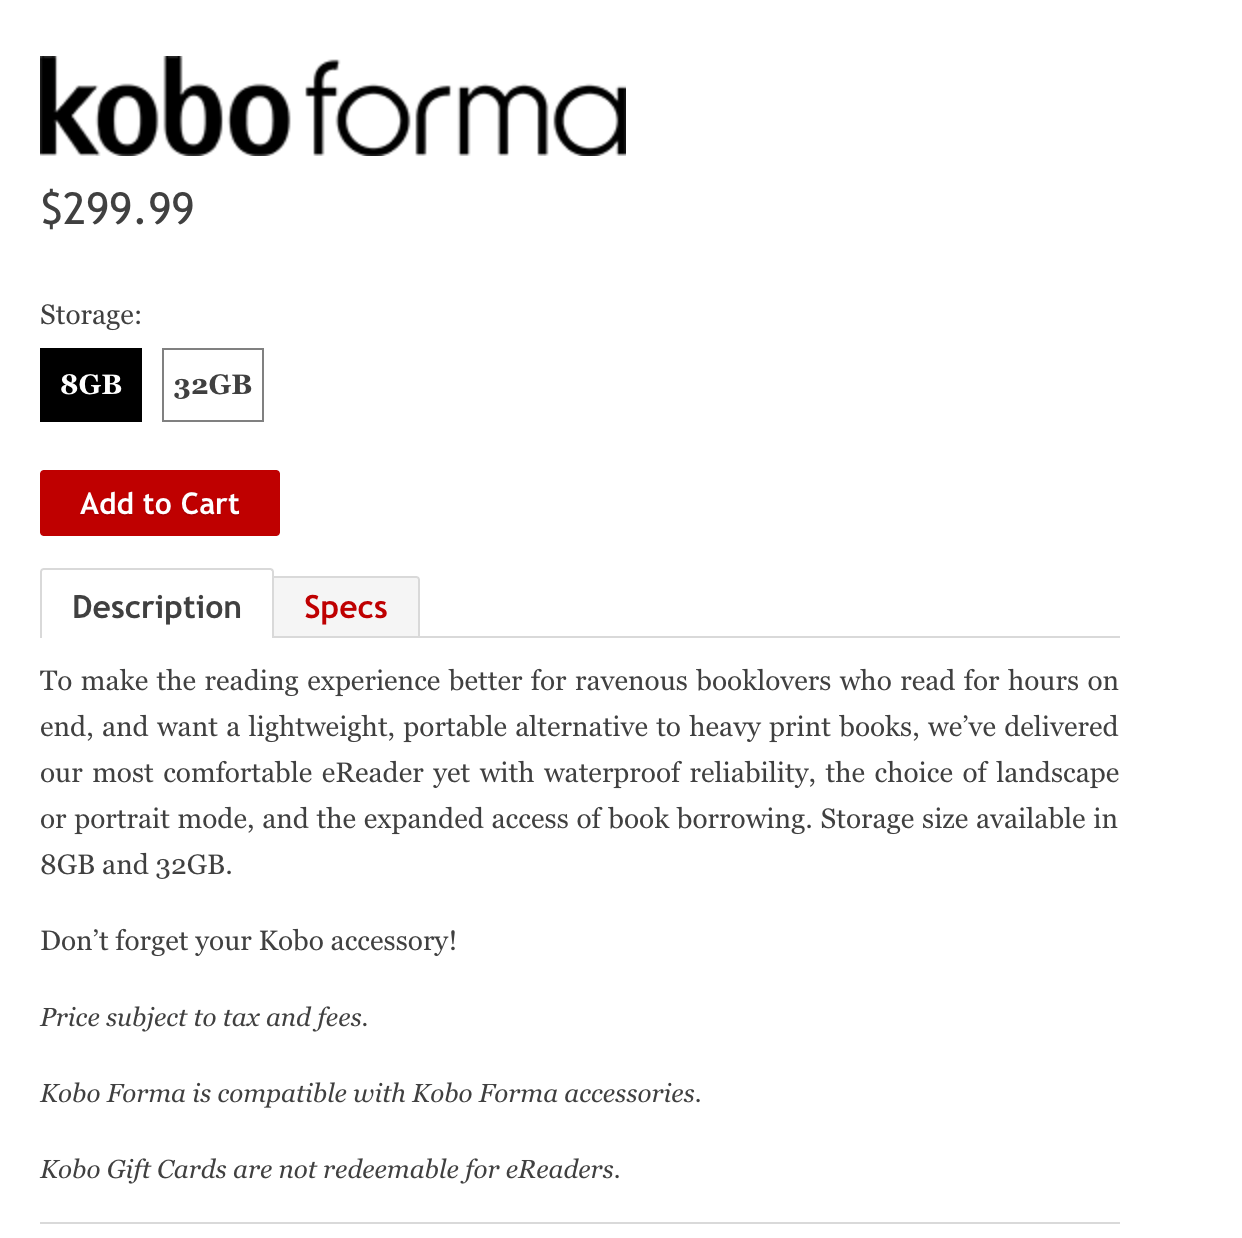This screenshot has height=1238, width=1242.
Task: Switch to the Specs tab
Action: (x=346, y=607)
